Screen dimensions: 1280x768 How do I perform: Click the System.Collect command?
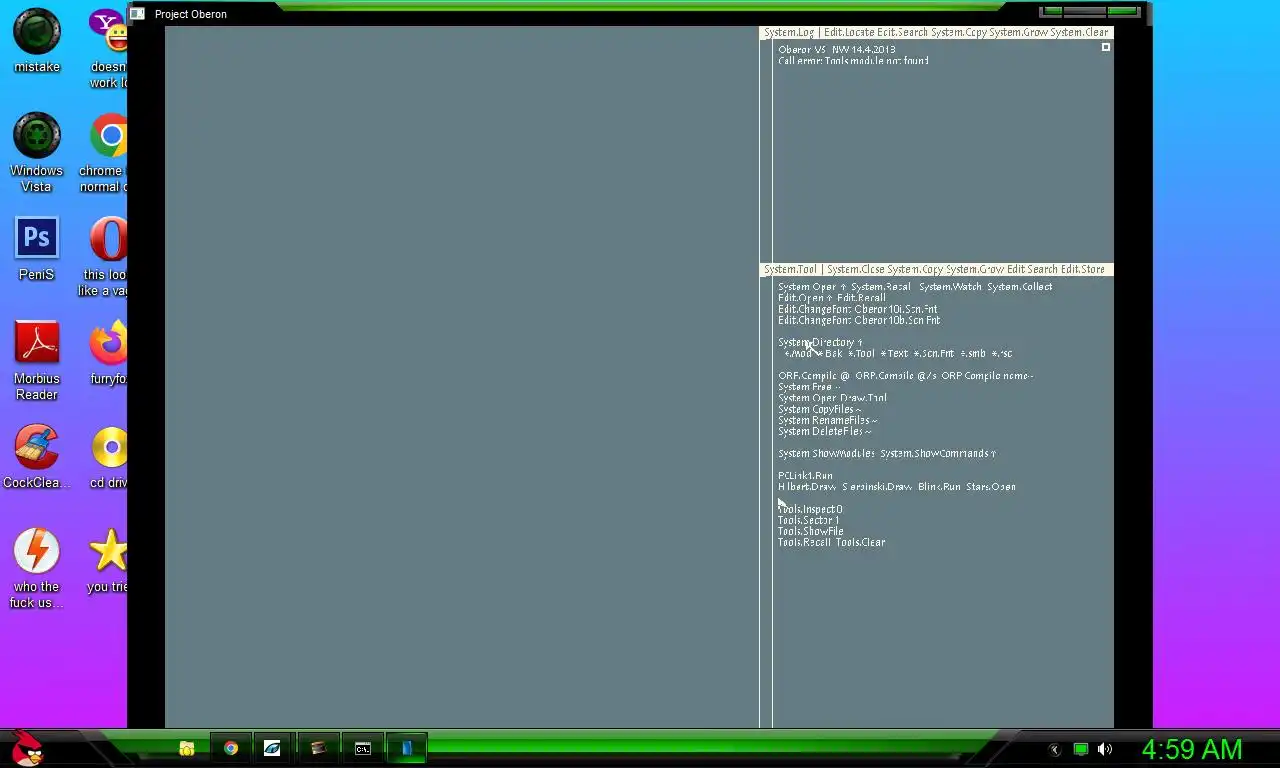coord(1020,287)
